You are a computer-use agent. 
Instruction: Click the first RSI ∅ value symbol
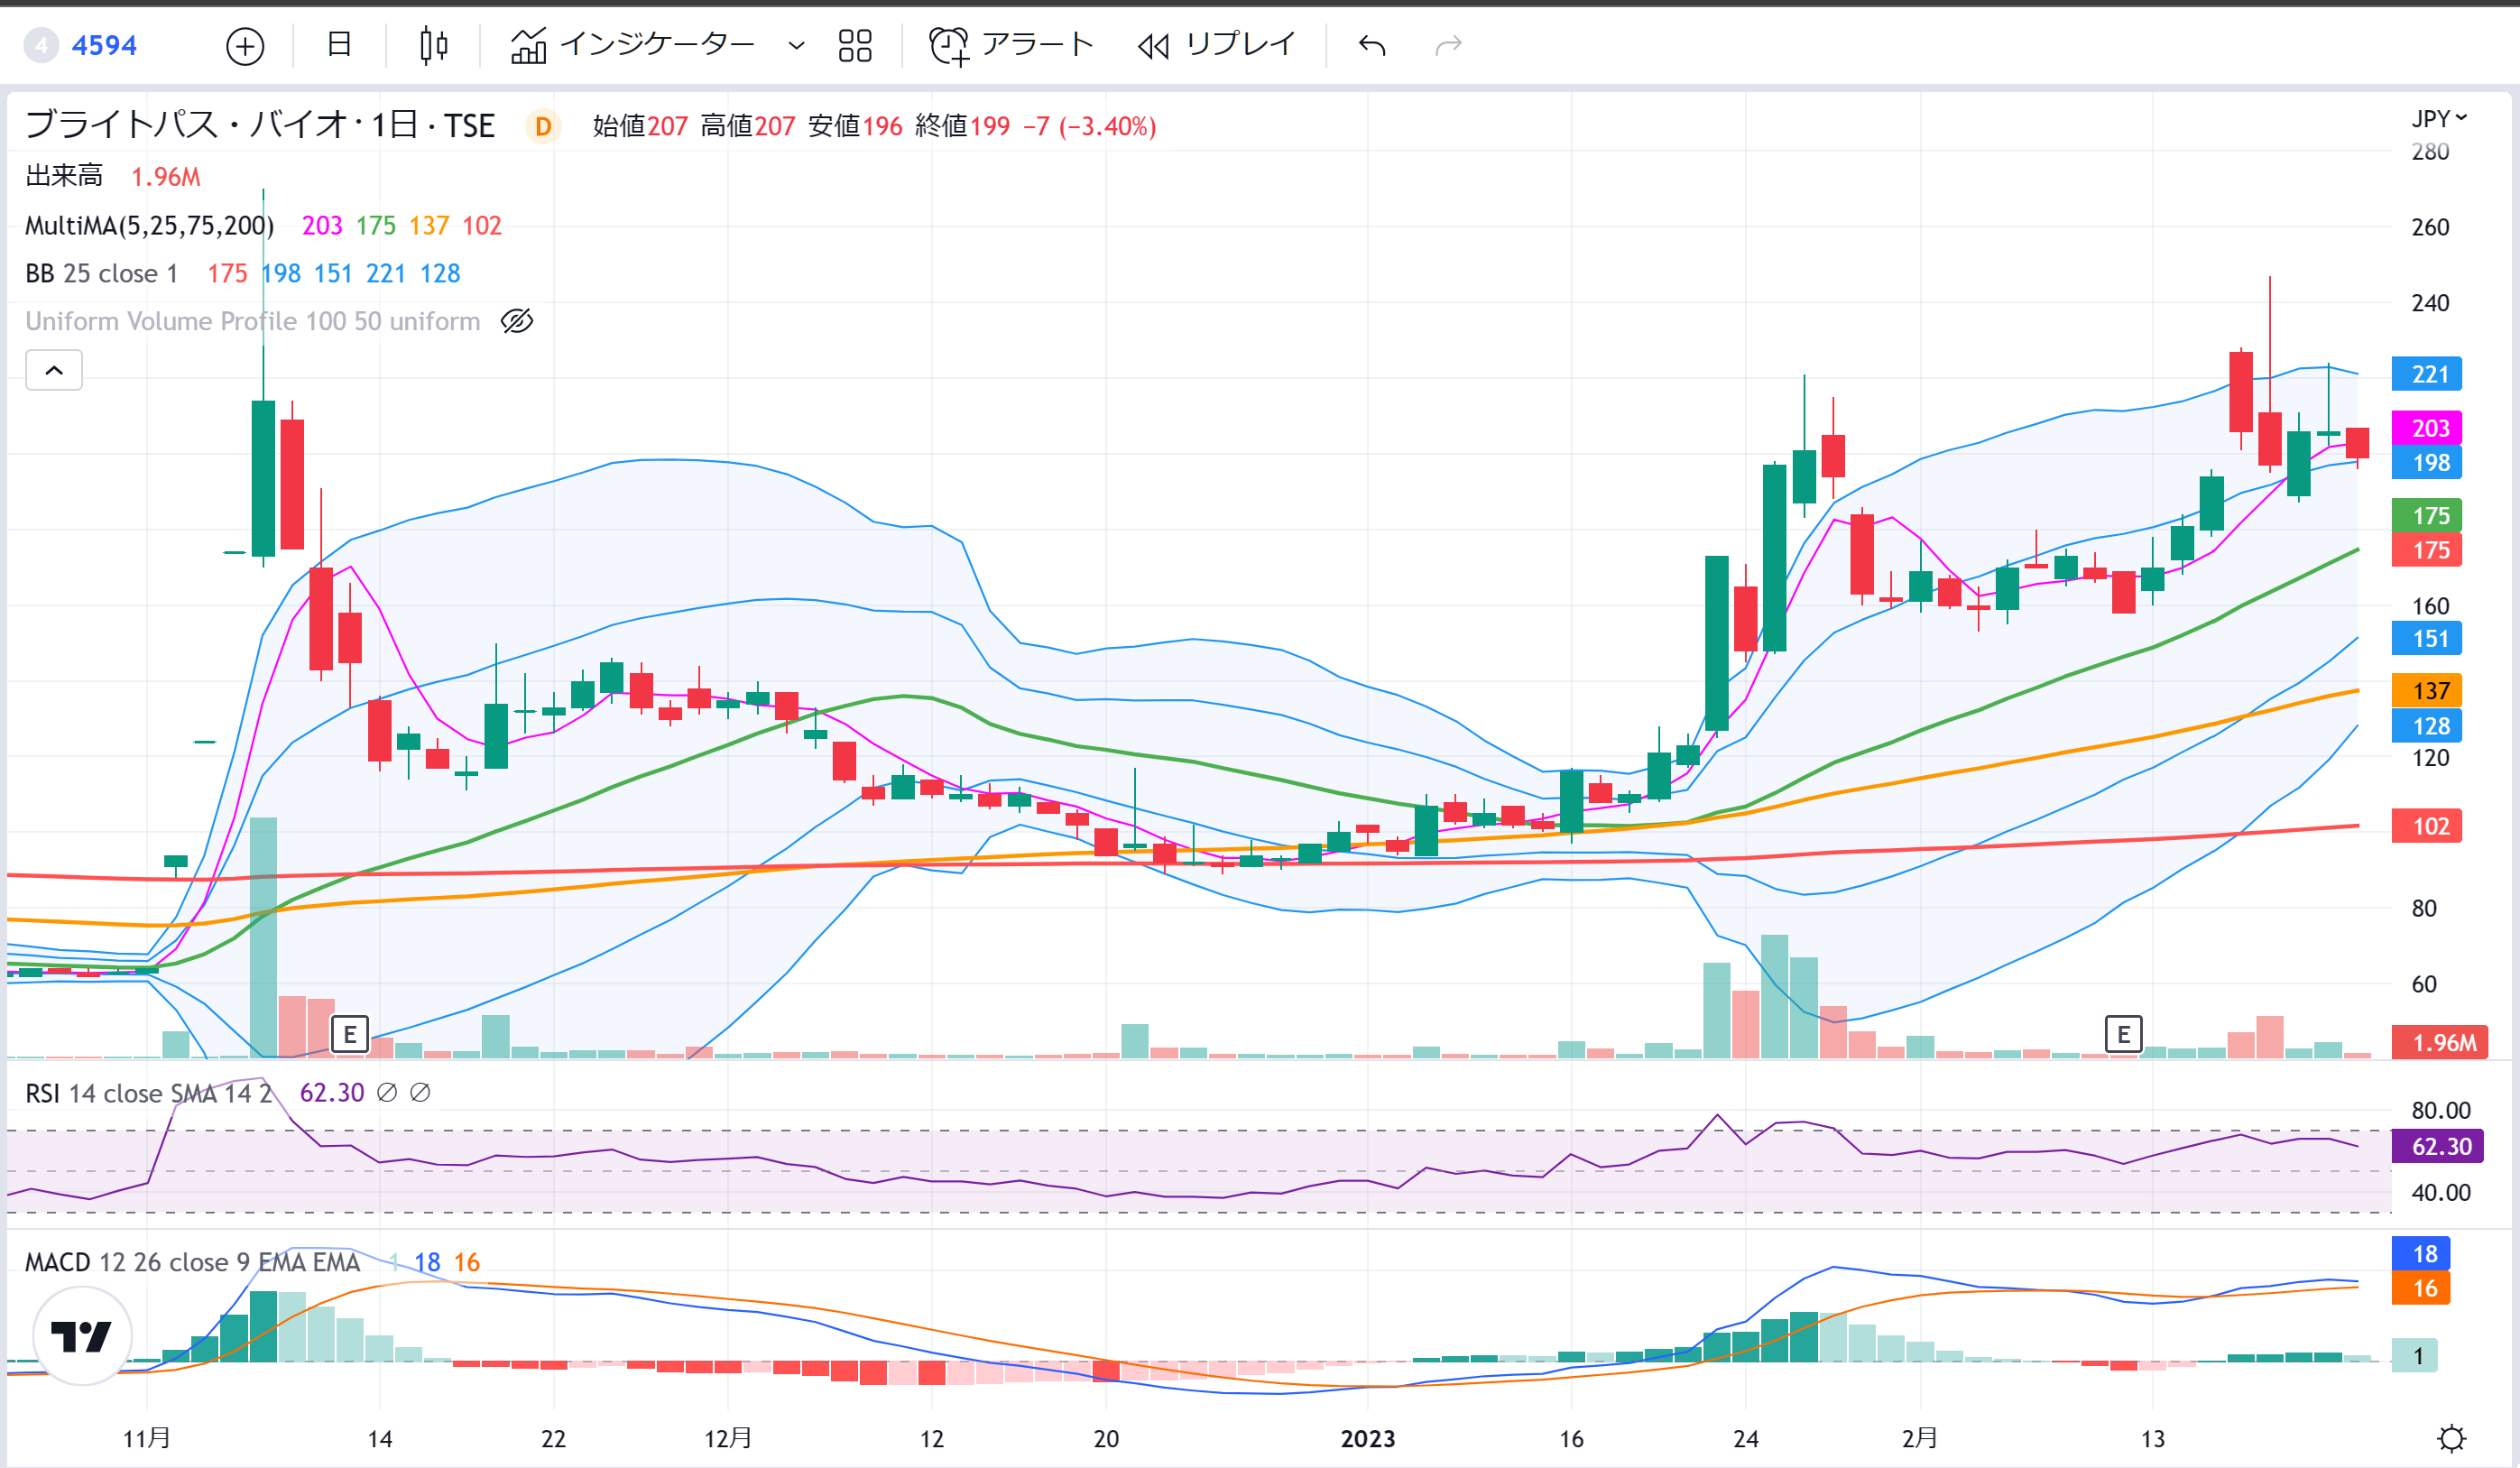[x=387, y=1093]
